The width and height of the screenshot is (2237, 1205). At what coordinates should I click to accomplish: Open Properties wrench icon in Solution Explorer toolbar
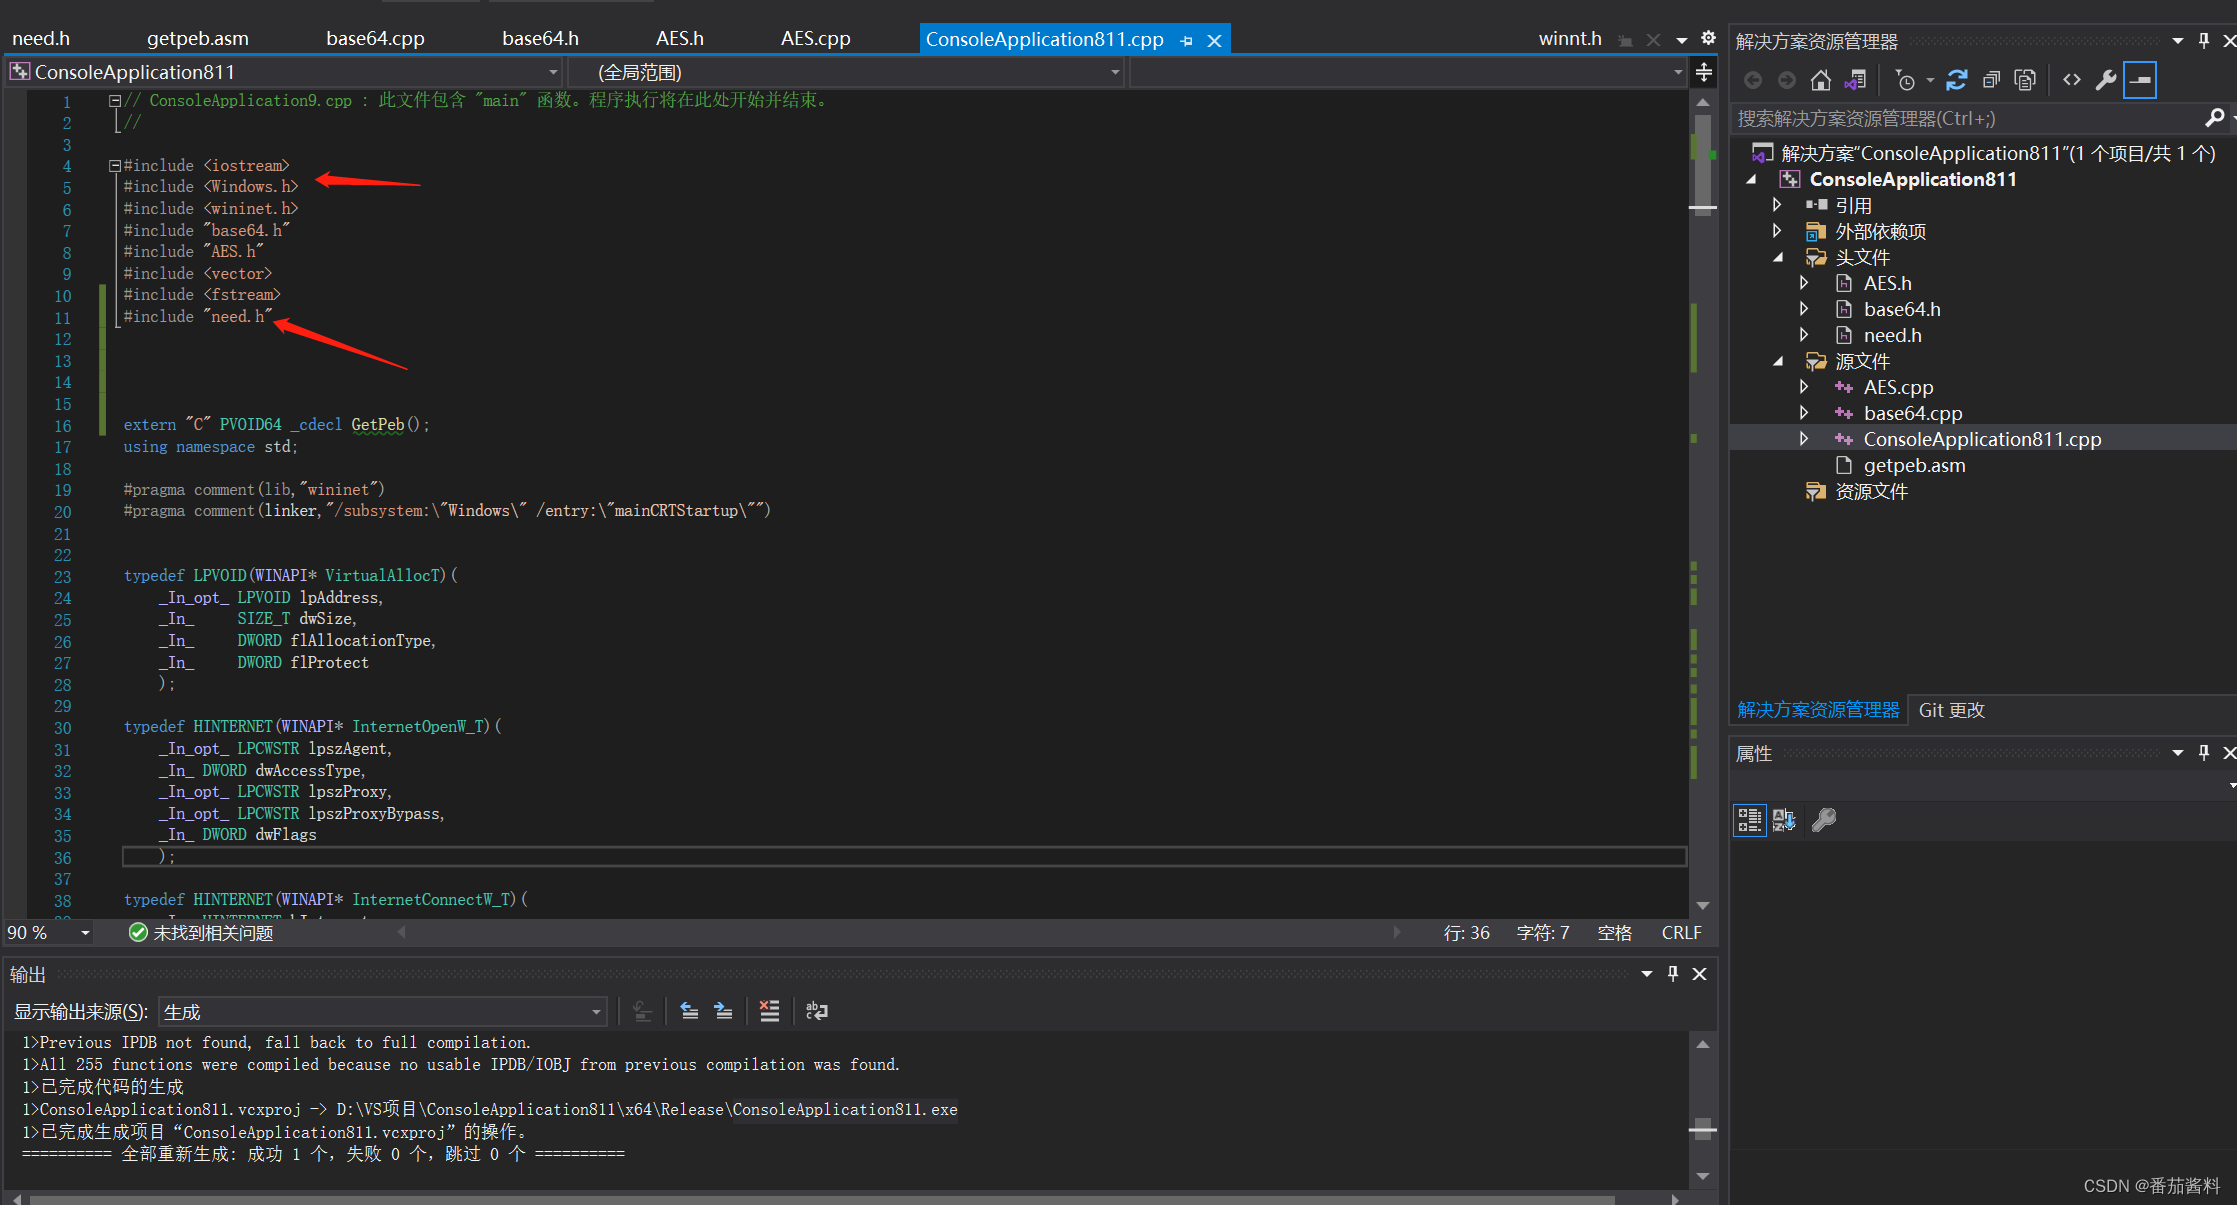click(x=2106, y=80)
